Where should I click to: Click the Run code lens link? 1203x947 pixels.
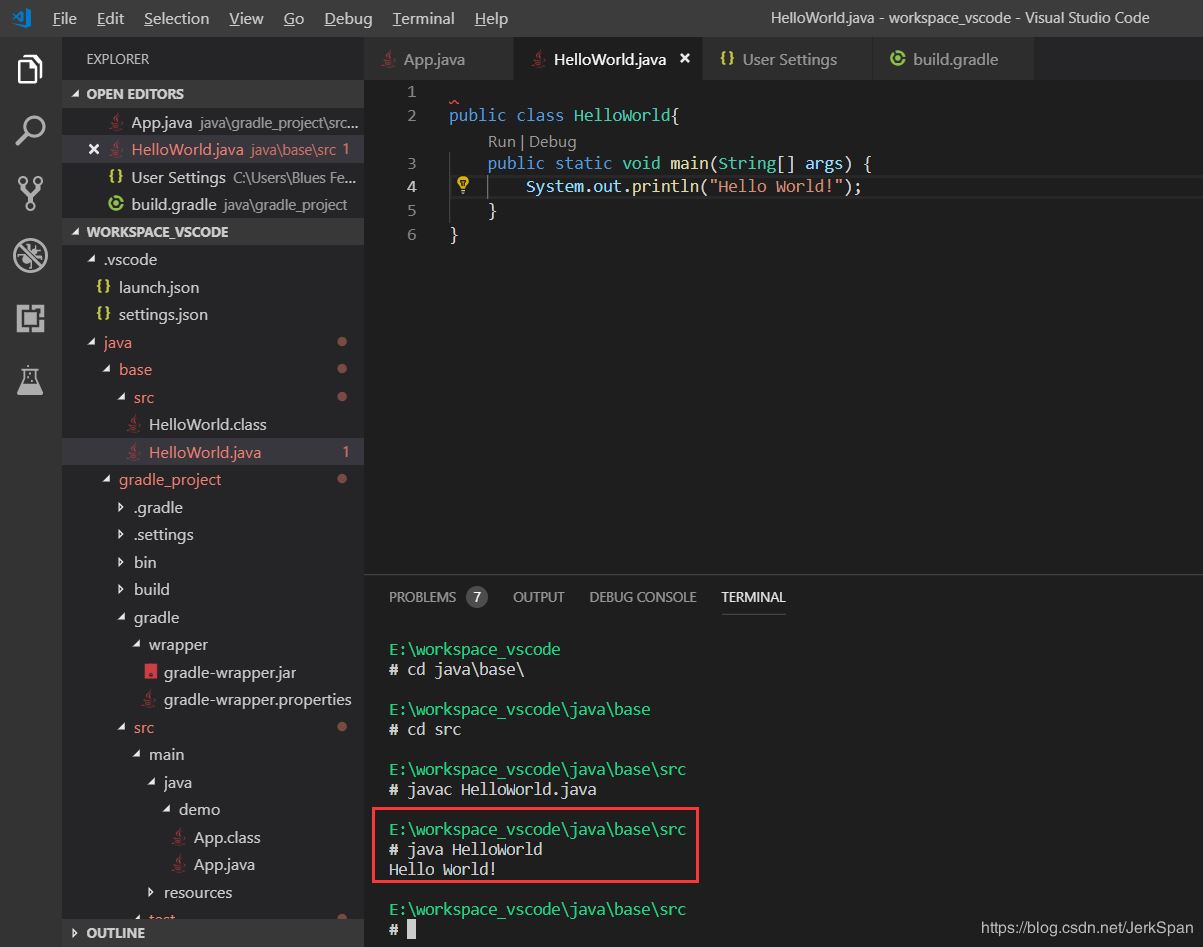tap(501, 142)
